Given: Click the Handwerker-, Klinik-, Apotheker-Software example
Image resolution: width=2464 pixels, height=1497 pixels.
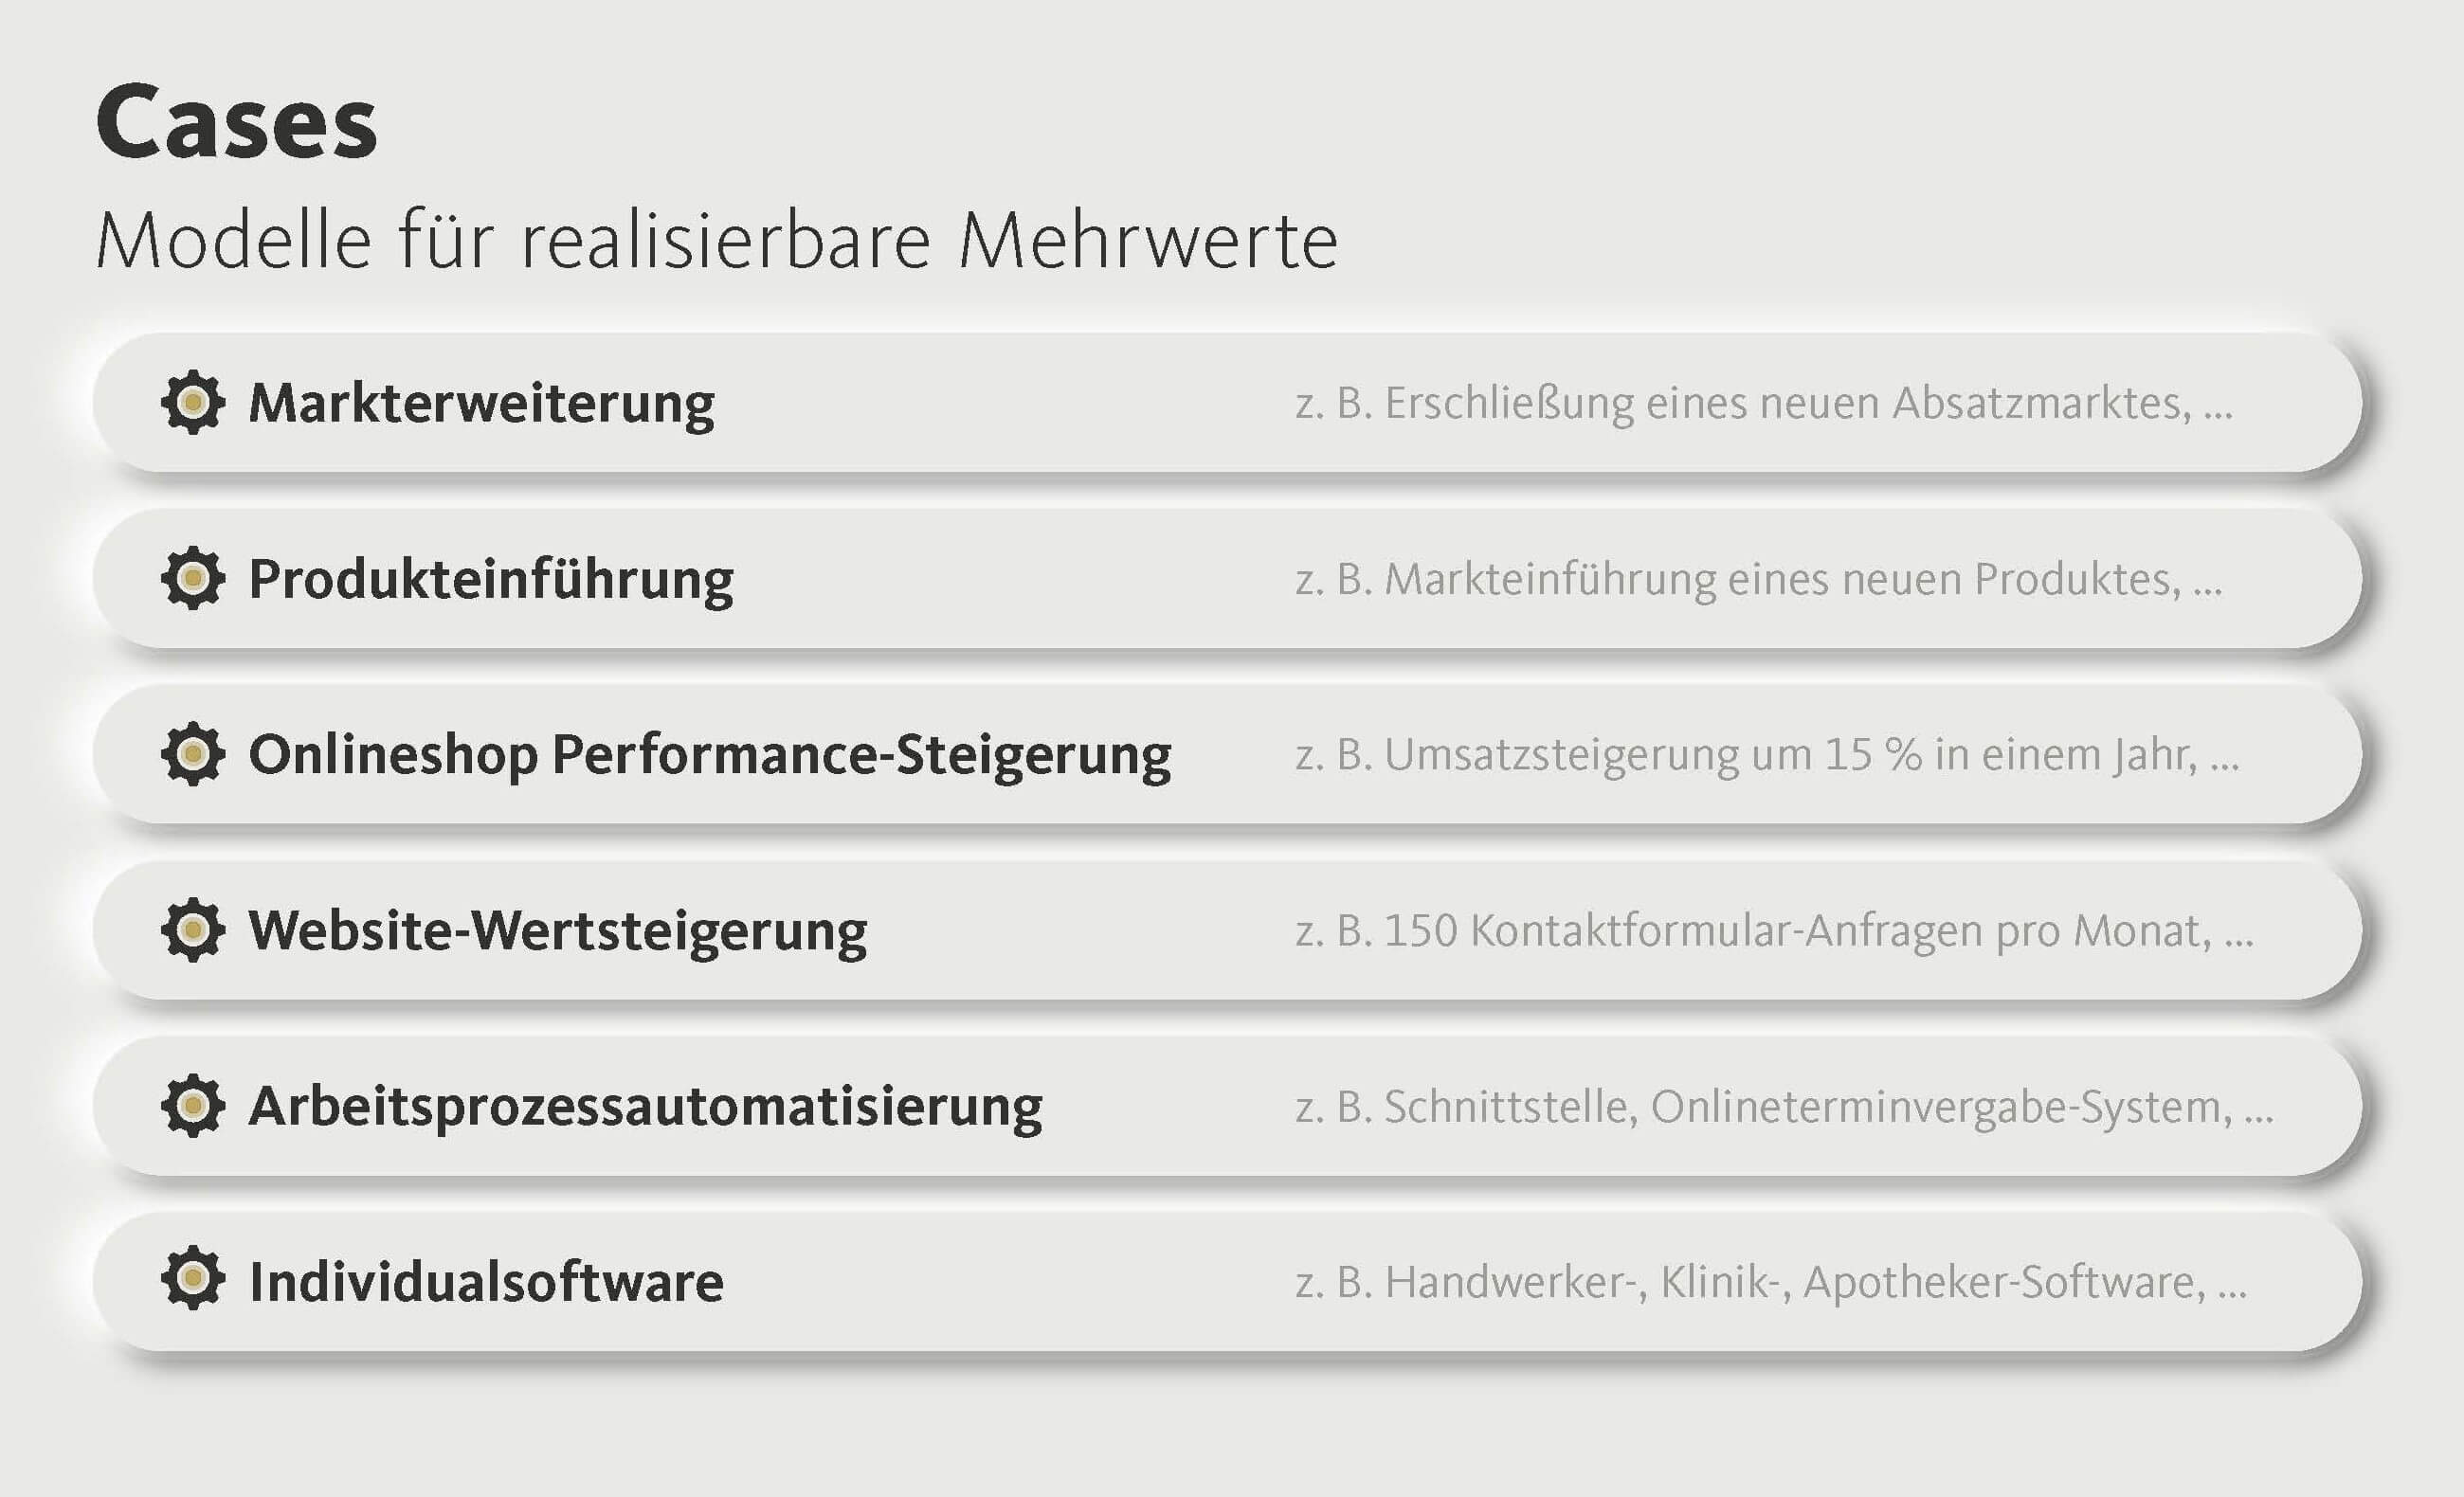Looking at the screenshot, I should point(1770,1282).
